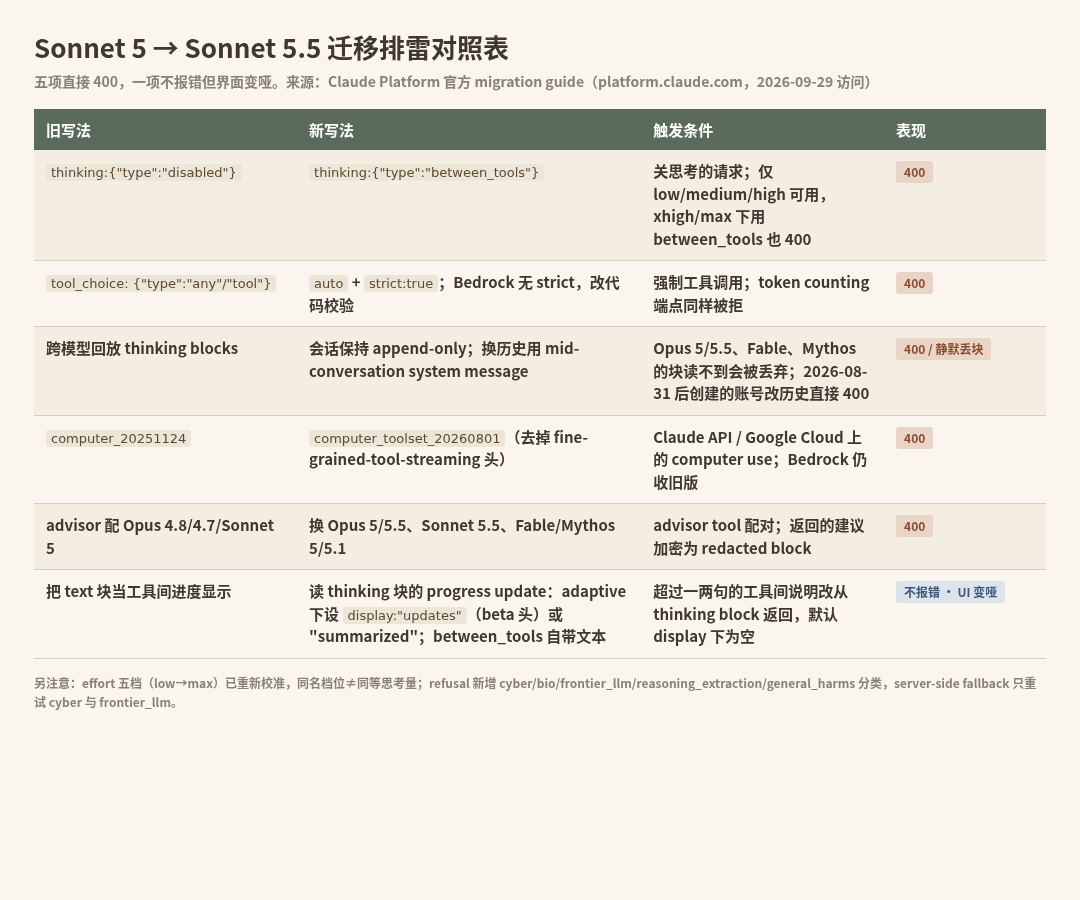Click the 400 badge in the computer_20251124 row
The width and height of the screenshot is (1080, 900).
(x=914, y=438)
